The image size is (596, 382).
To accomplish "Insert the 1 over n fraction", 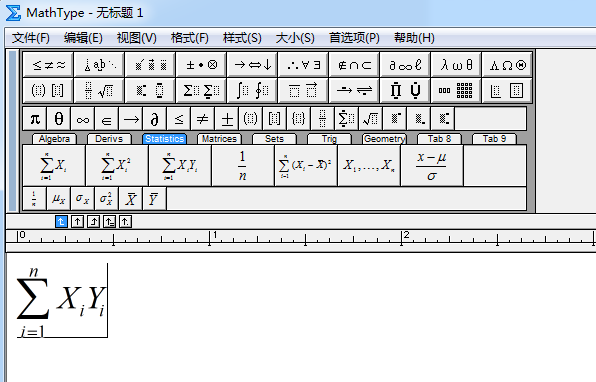I will 243,166.
